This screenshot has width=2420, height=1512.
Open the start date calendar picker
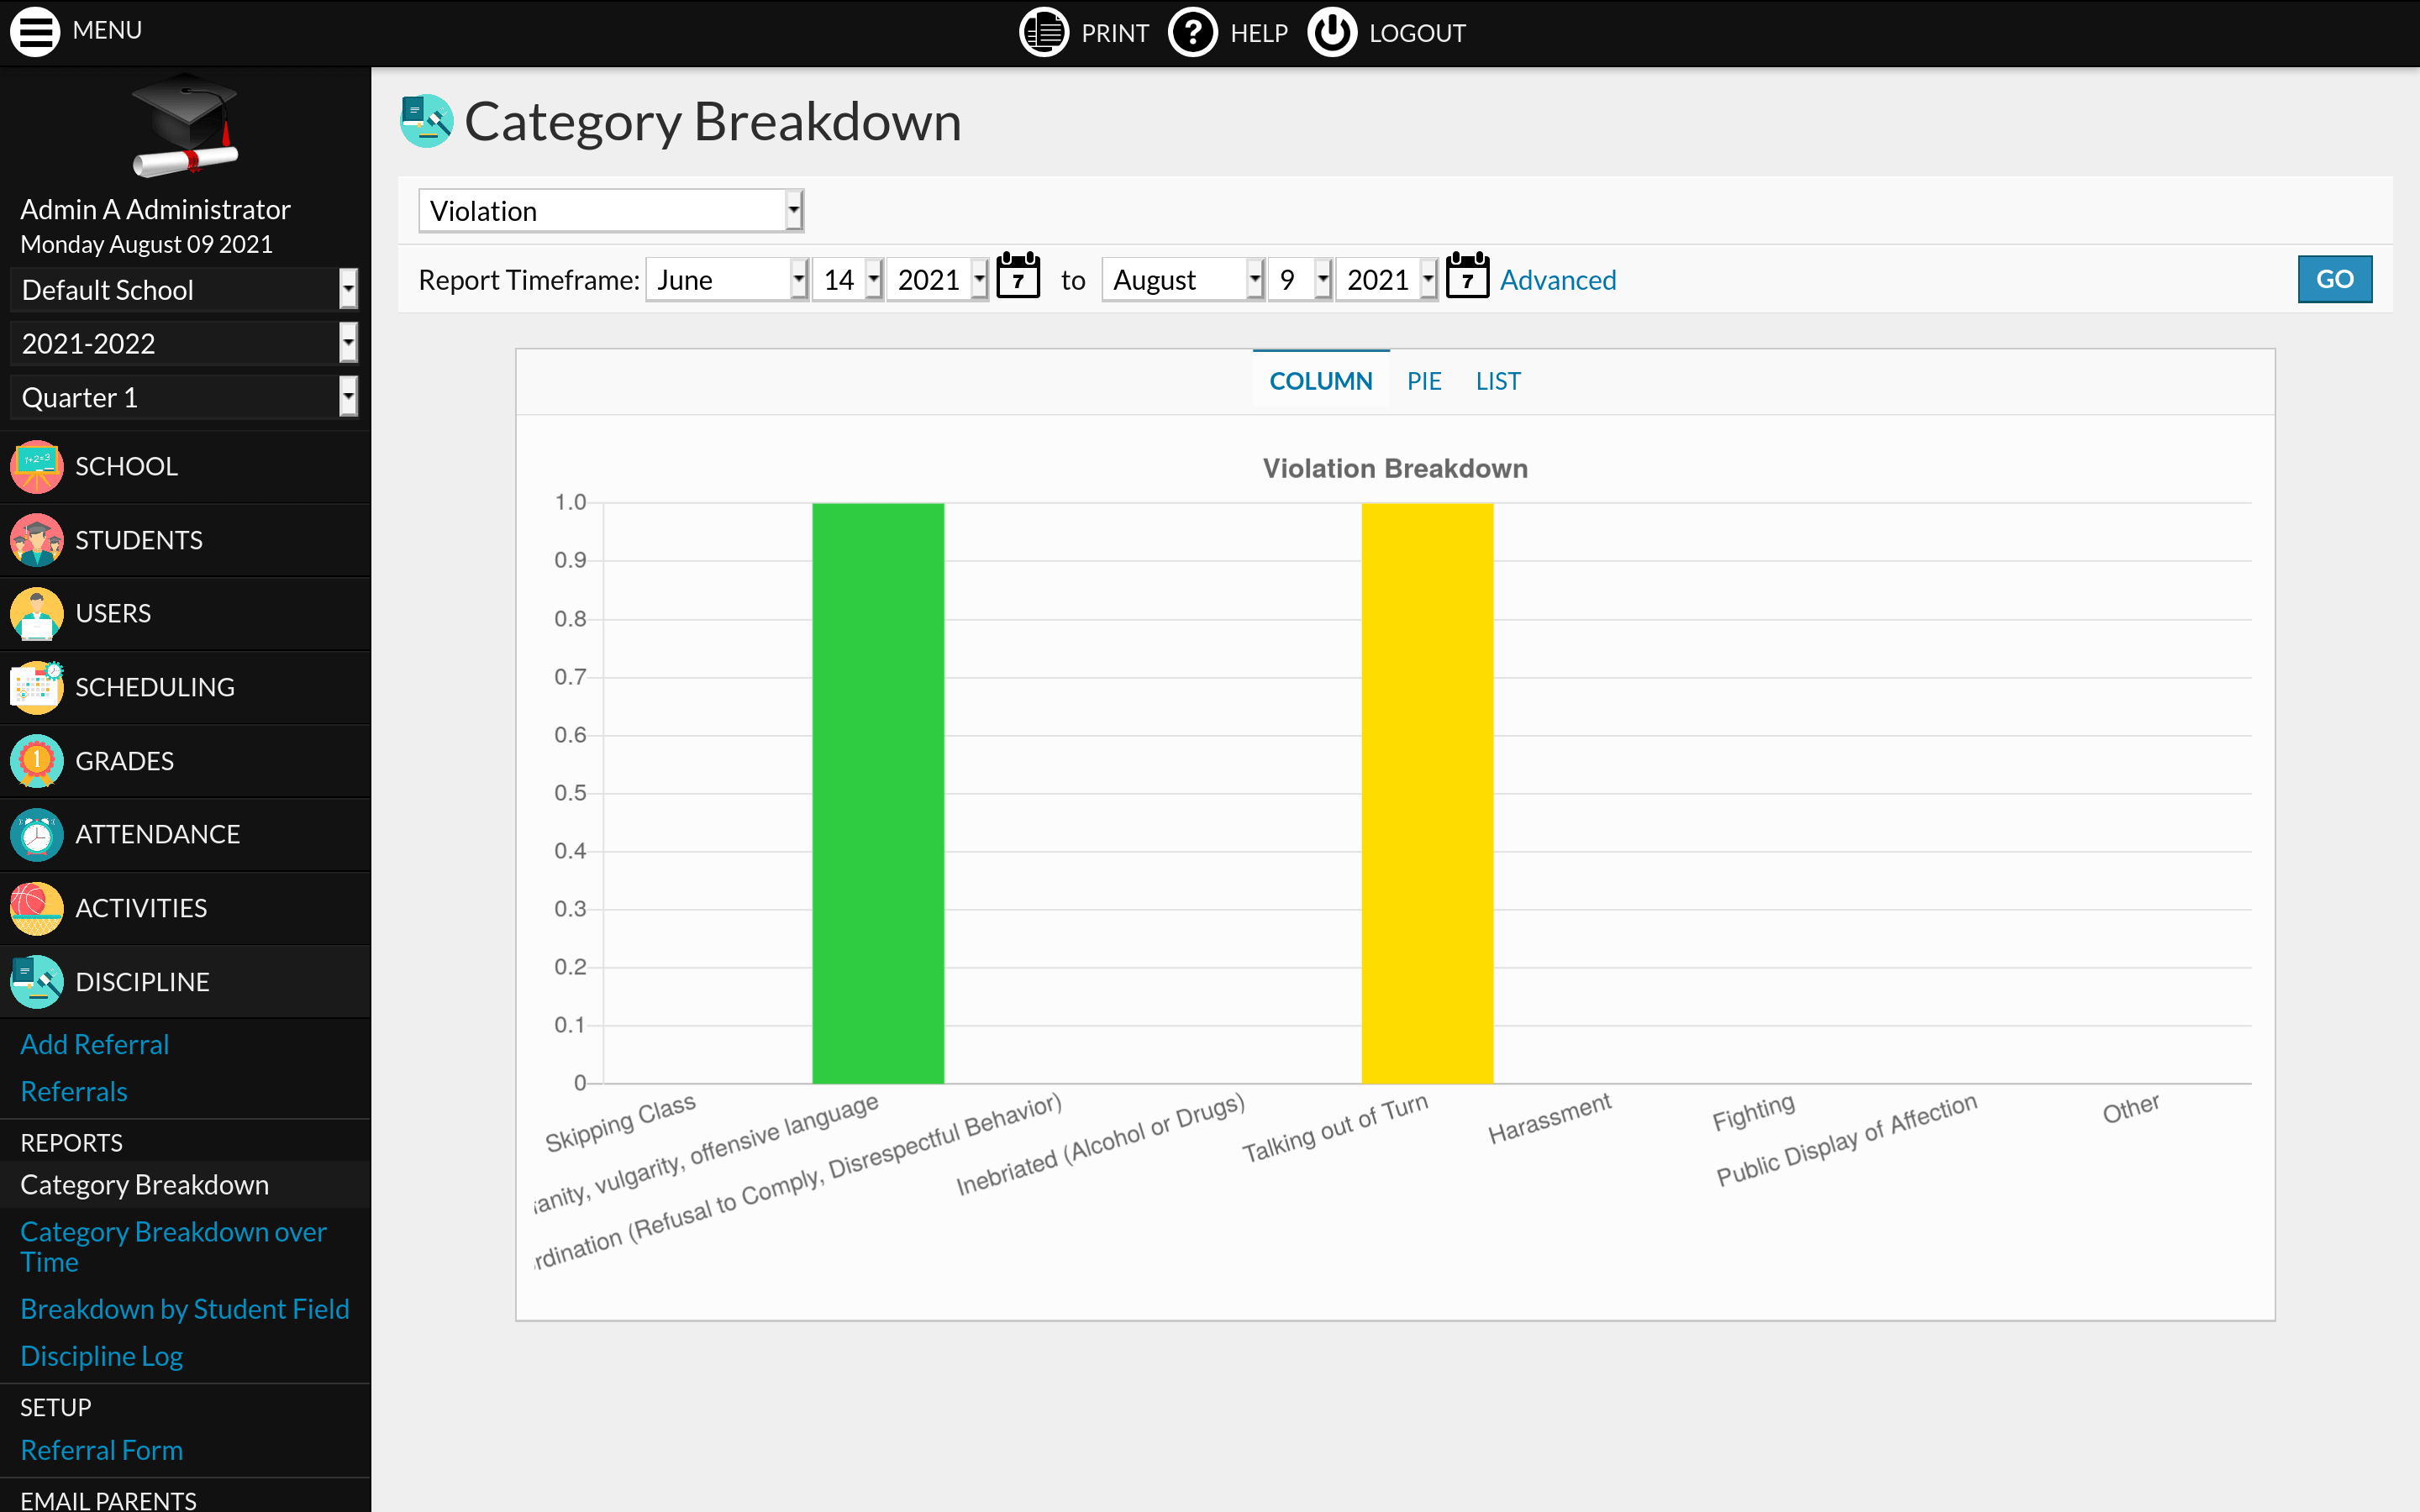pos(1016,279)
